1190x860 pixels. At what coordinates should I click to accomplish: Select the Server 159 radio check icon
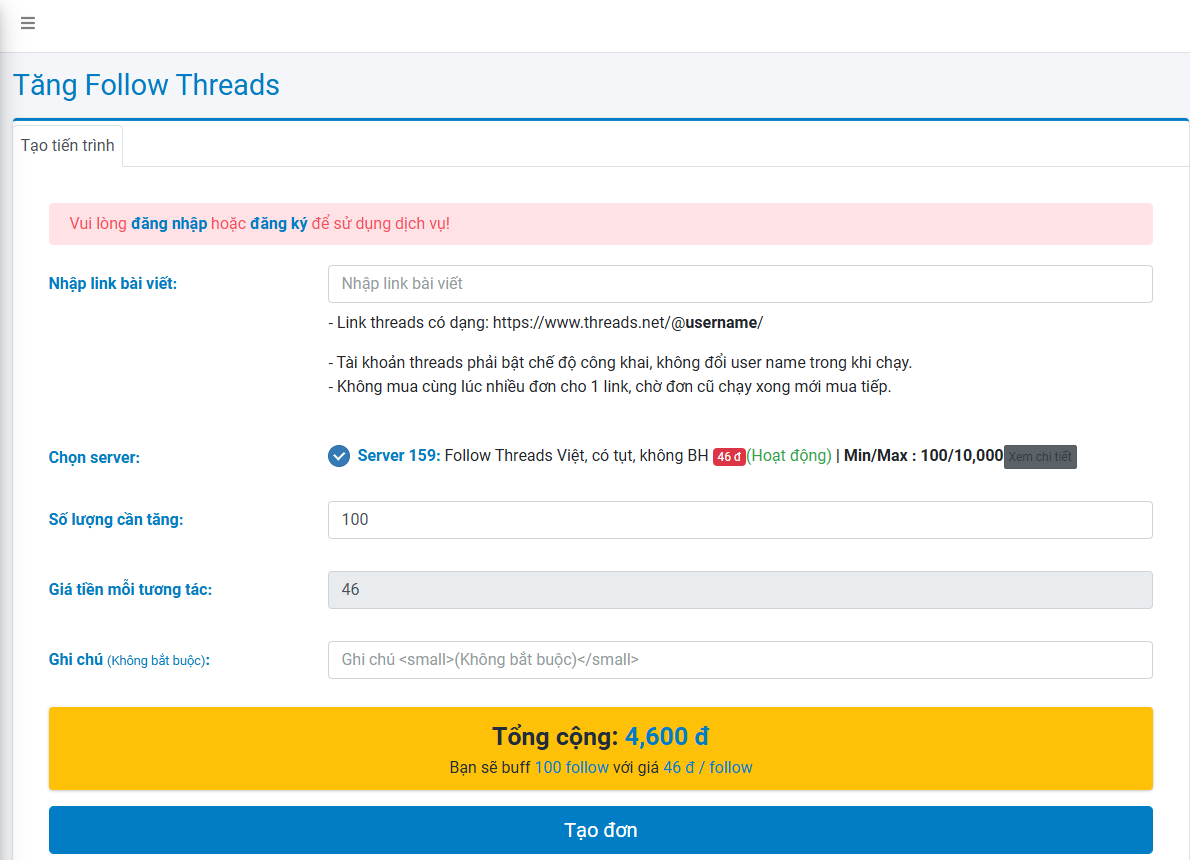(339, 456)
